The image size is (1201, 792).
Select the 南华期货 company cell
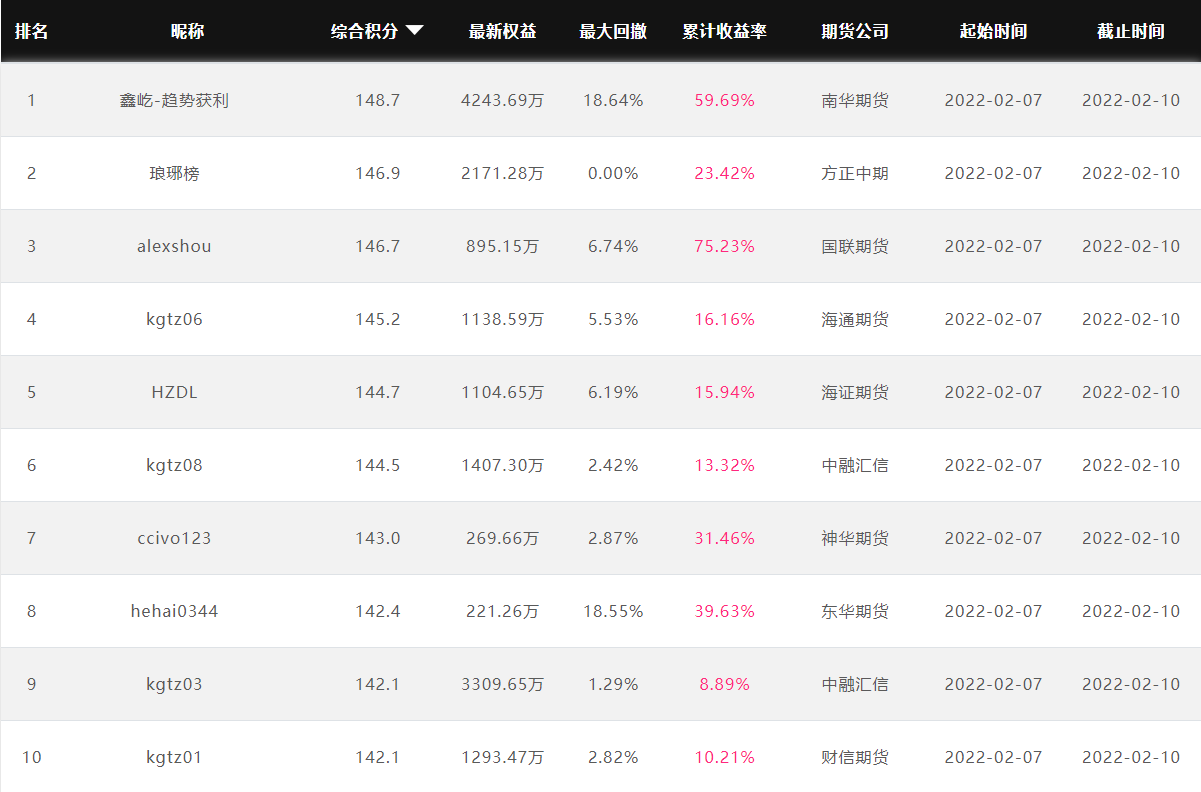point(855,100)
